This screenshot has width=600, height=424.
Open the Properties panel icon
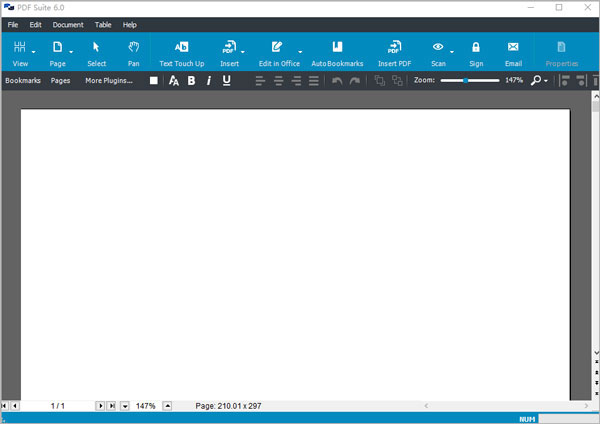pos(561,47)
